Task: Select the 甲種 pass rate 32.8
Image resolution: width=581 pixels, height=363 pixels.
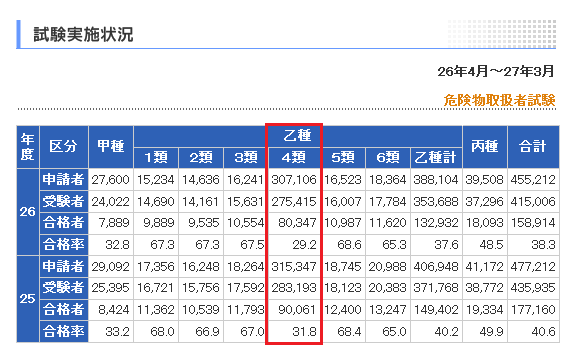Action: click(111, 245)
